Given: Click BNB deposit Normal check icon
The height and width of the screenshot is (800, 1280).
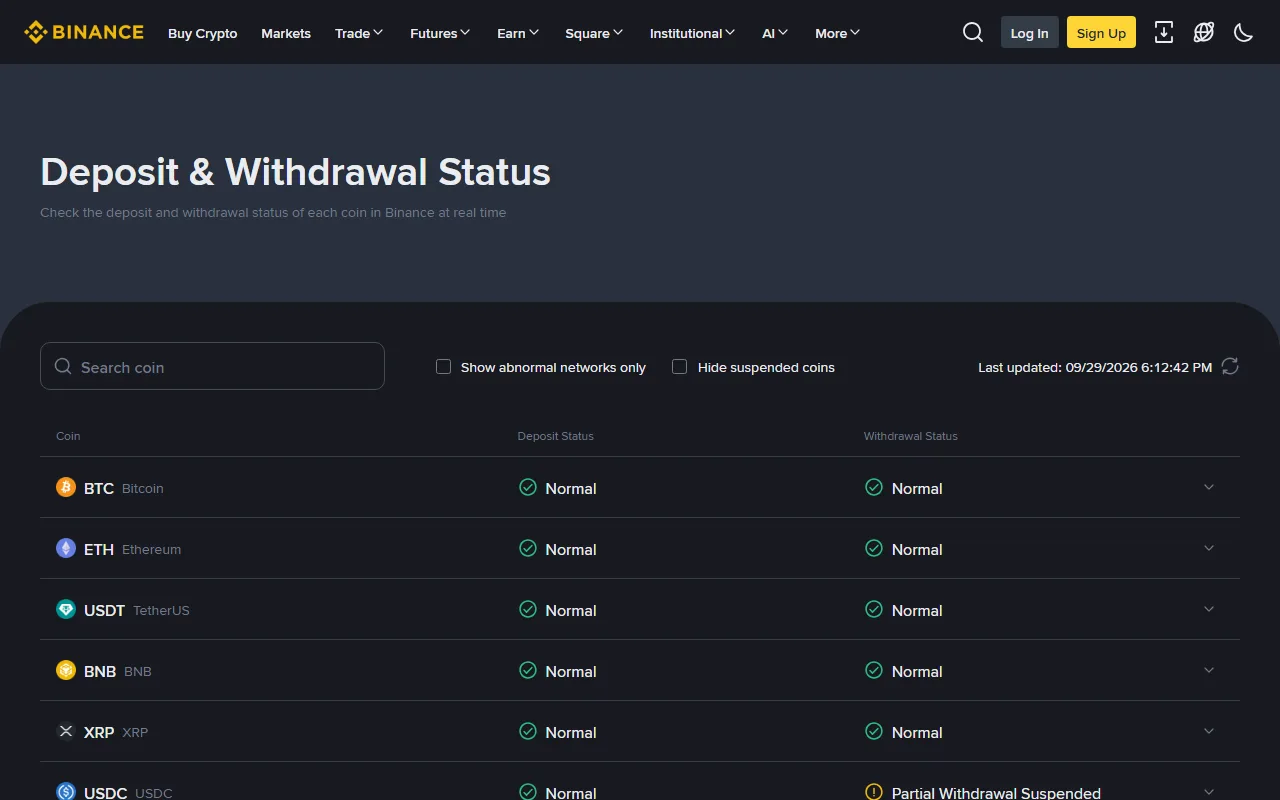Looking at the screenshot, I should [528, 670].
